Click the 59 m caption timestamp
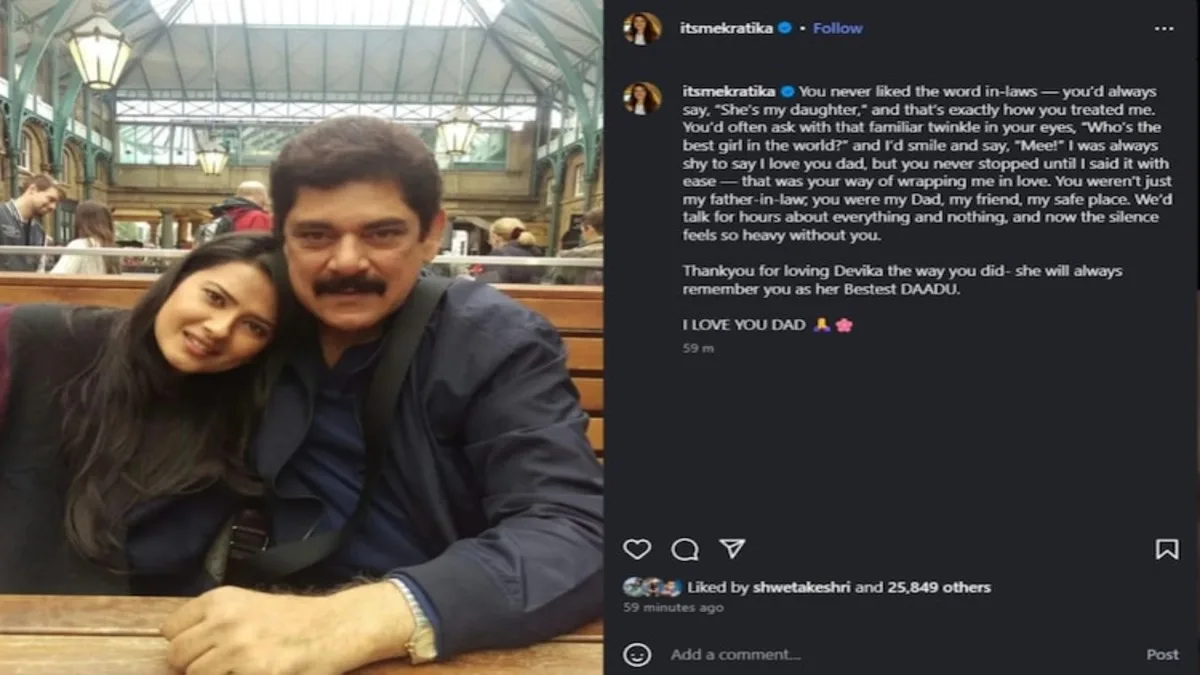Screen dimensions: 1200x675 tap(698, 348)
